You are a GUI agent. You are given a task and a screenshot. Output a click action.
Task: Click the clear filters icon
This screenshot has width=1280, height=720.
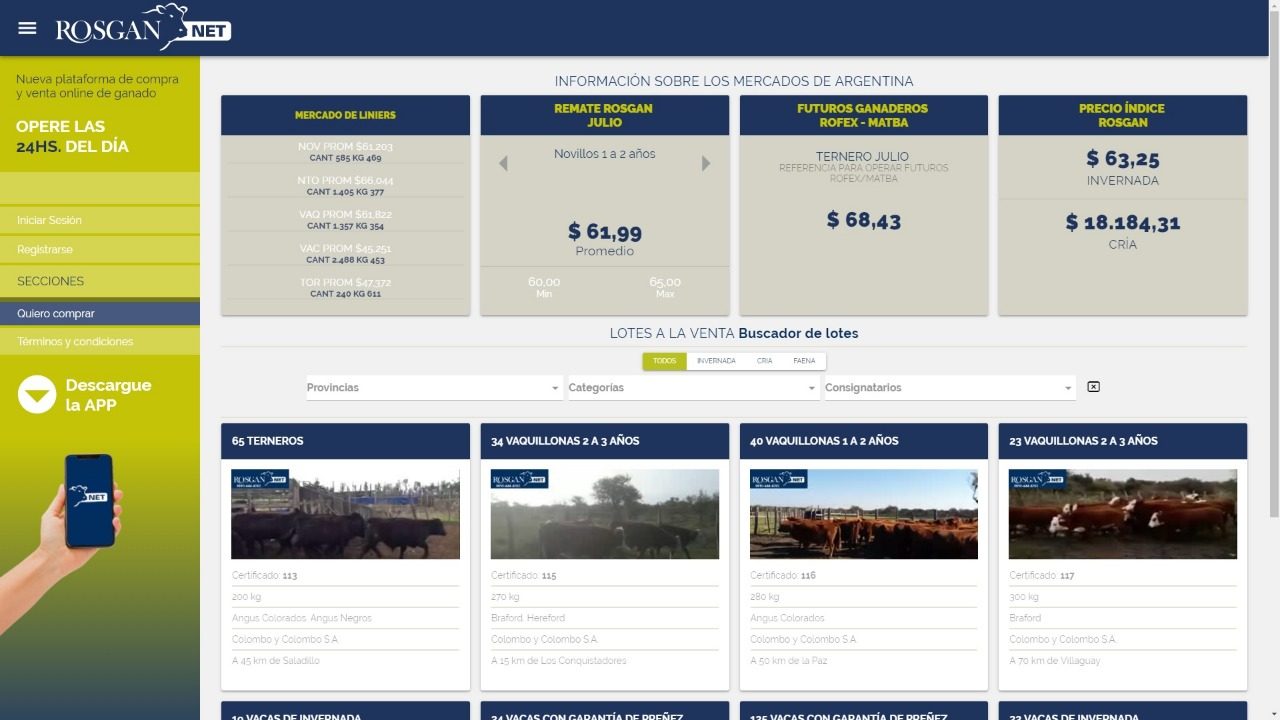tap(1093, 387)
